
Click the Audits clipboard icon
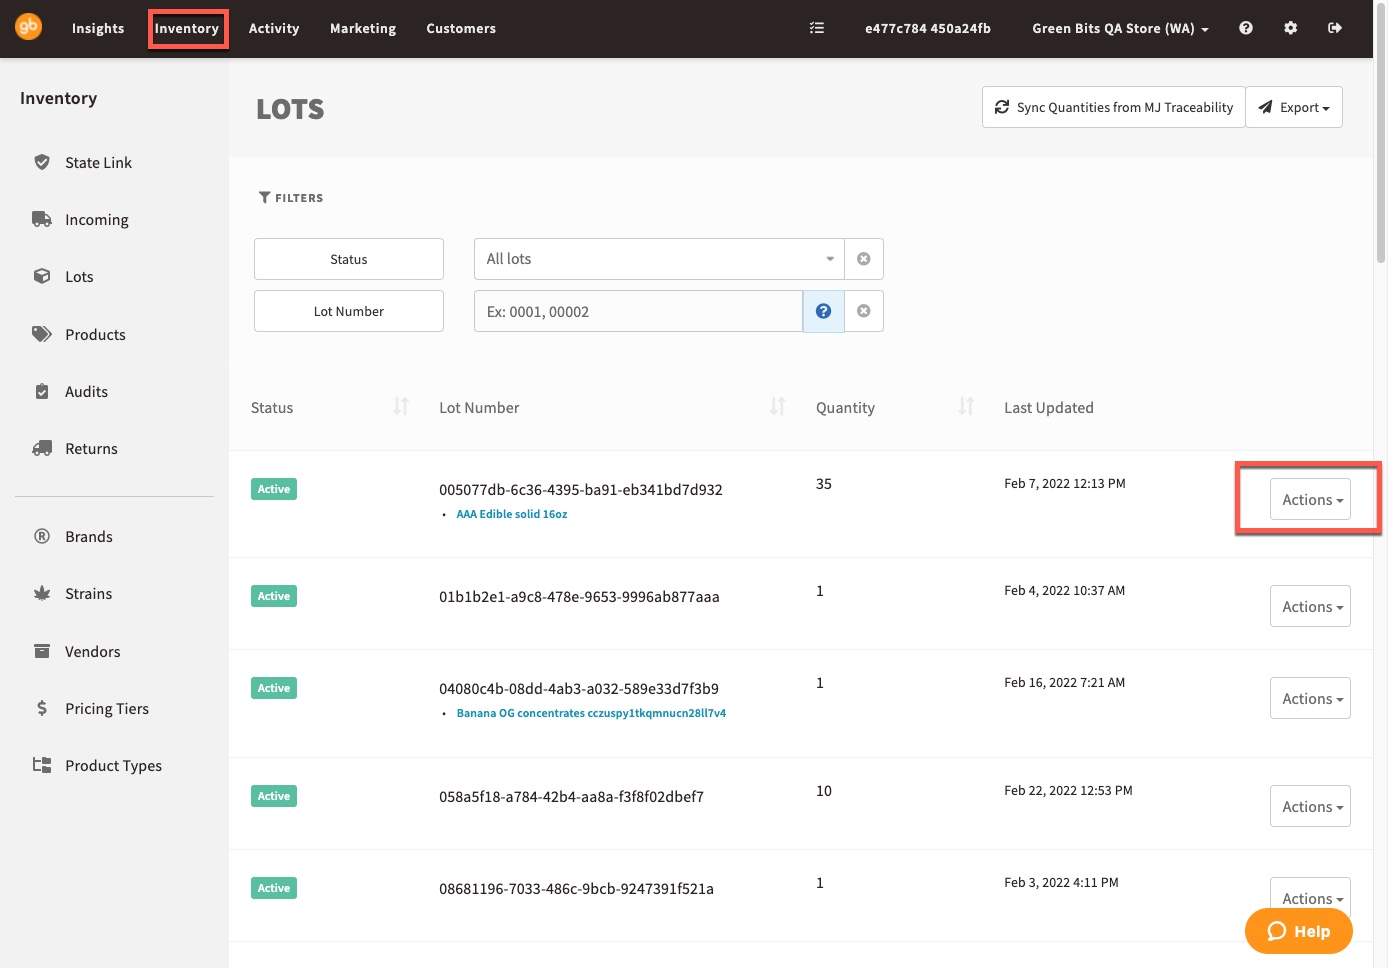(42, 391)
